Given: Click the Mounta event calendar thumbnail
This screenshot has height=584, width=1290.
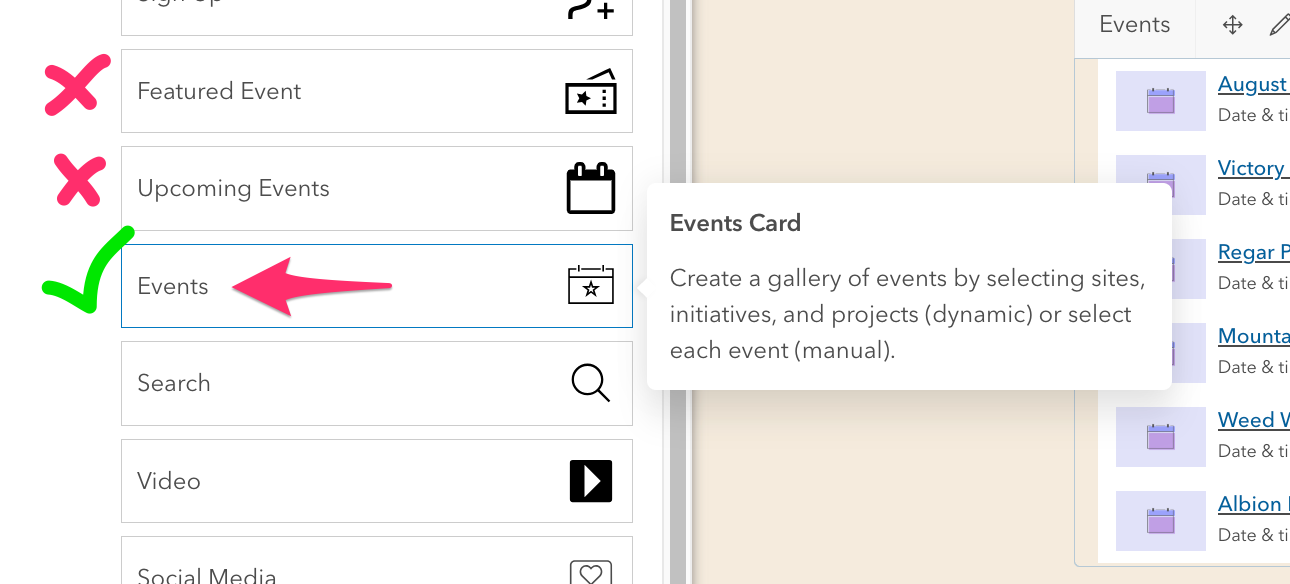Looking at the screenshot, I should pyautogui.click(x=1160, y=353).
